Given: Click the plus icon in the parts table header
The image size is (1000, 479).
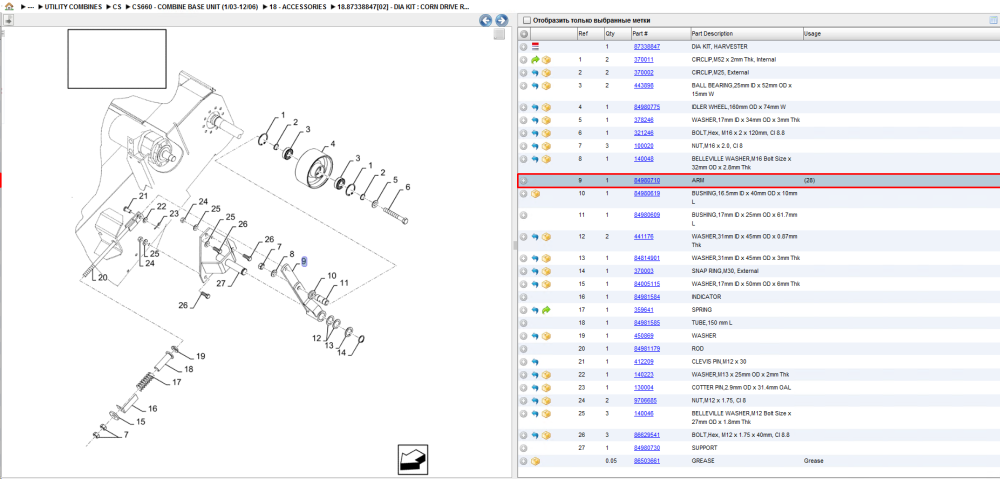Looking at the screenshot, I should click(524, 34).
